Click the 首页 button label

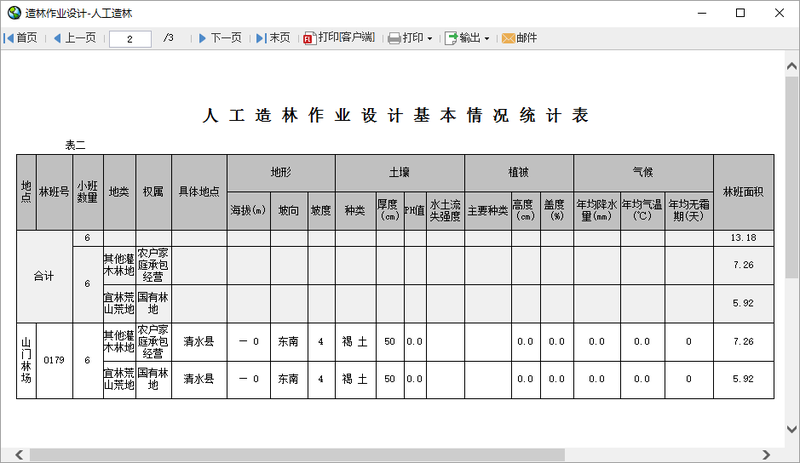(27, 38)
